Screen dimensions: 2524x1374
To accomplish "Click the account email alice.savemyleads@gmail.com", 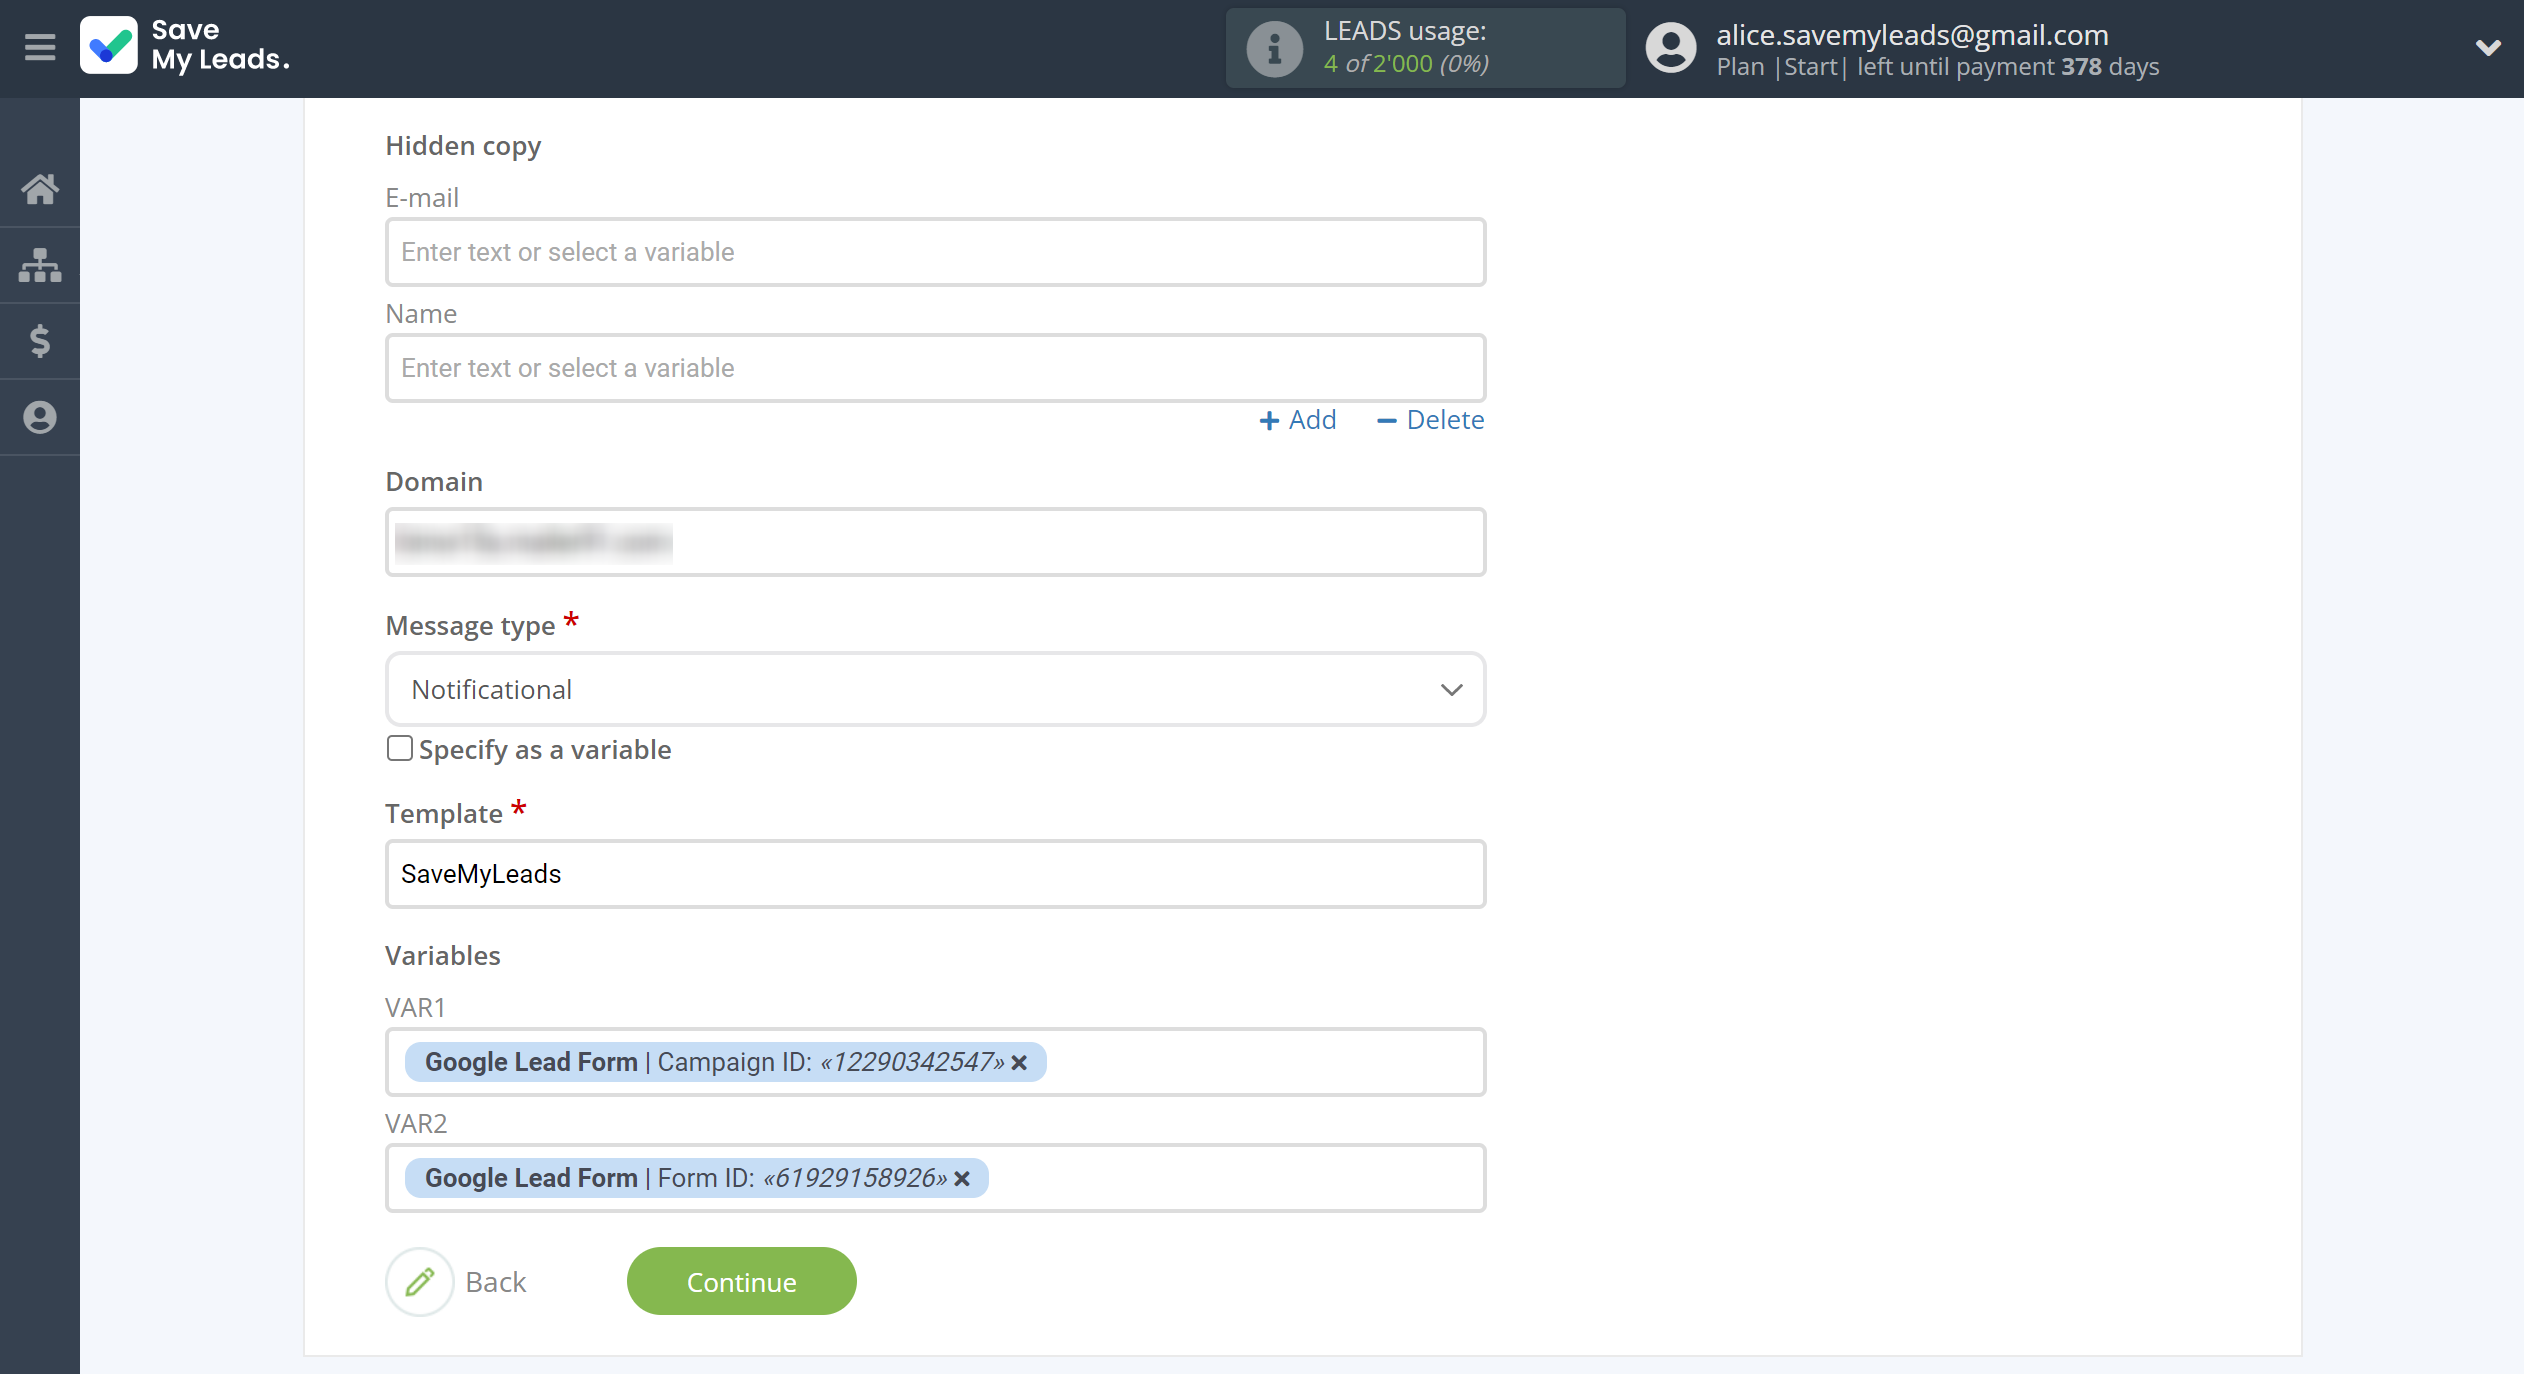I will pyautogui.click(x=1912, y=34).
